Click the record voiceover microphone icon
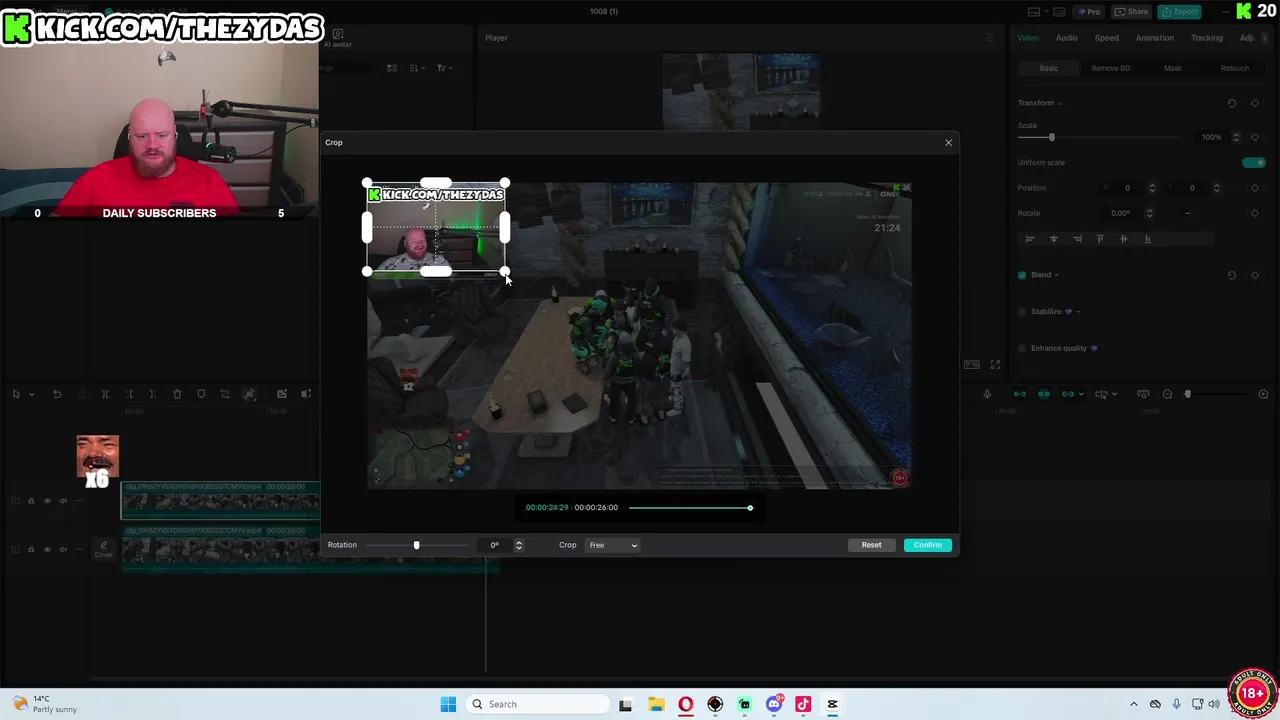Image resolution: width=1280 pixels, height=720 pixels. click(x=987, y=394)
